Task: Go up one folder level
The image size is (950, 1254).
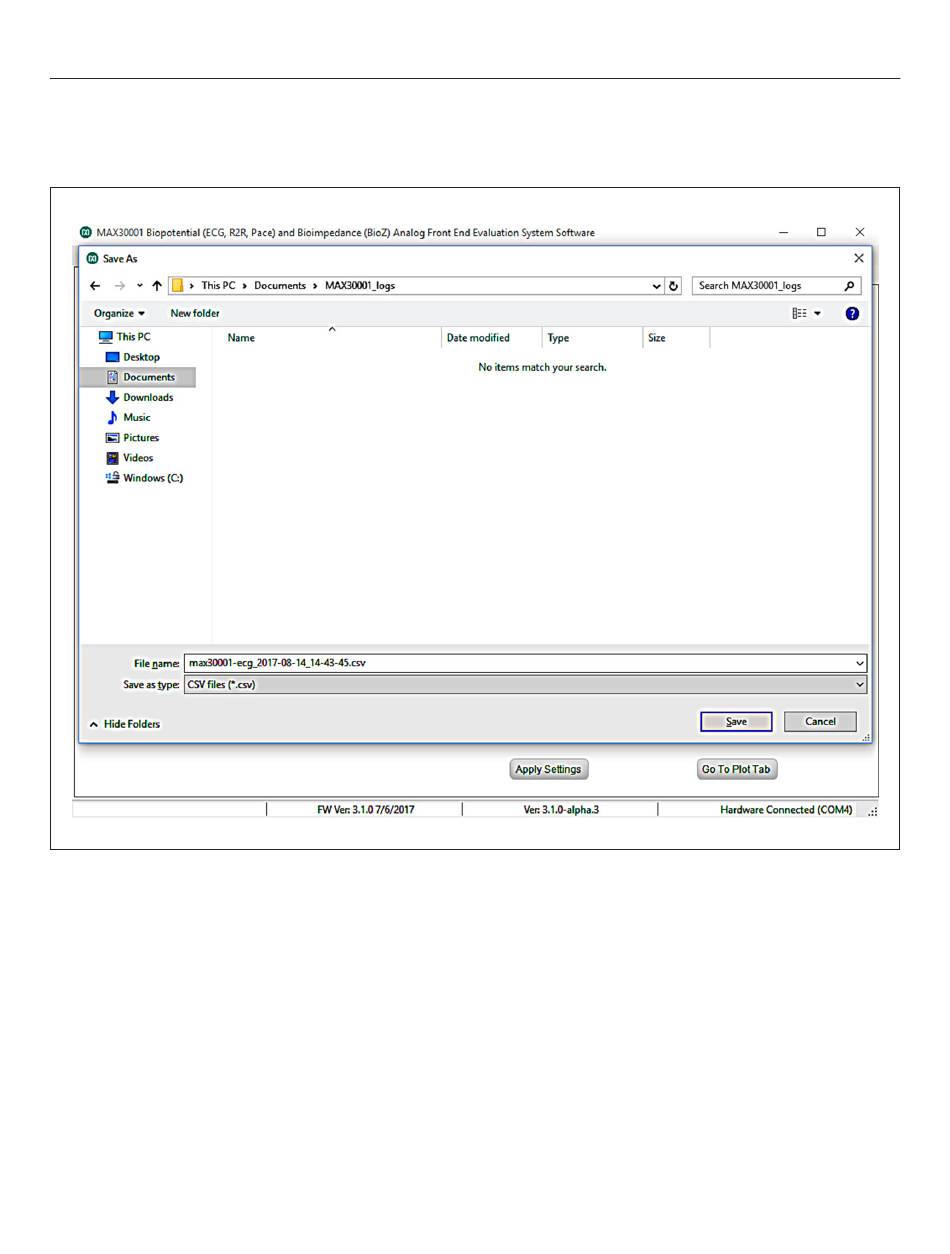Action: pyautogui.click(x=157, y=286)
